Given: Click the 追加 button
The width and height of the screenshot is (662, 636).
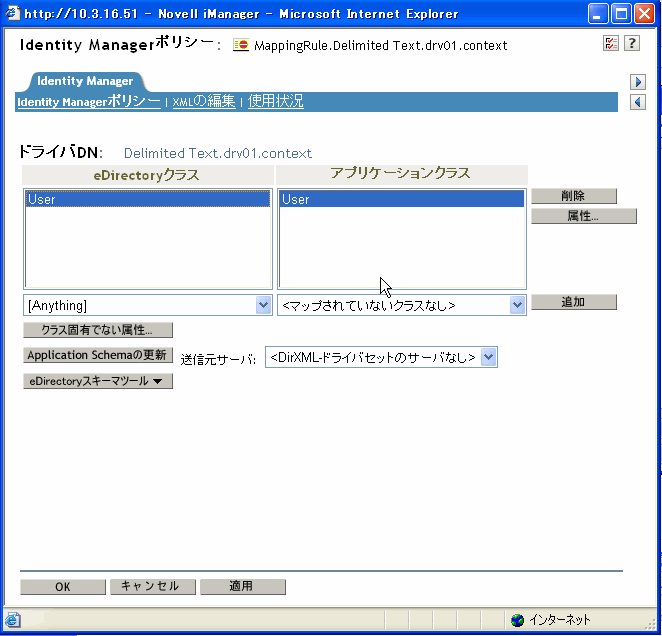Looking at the screenshot, I should (x=573, y=302).
